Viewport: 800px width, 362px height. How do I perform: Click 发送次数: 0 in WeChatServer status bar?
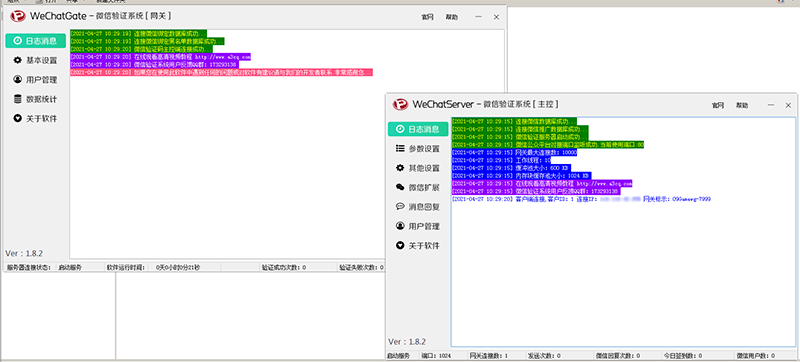pos(544,355)
